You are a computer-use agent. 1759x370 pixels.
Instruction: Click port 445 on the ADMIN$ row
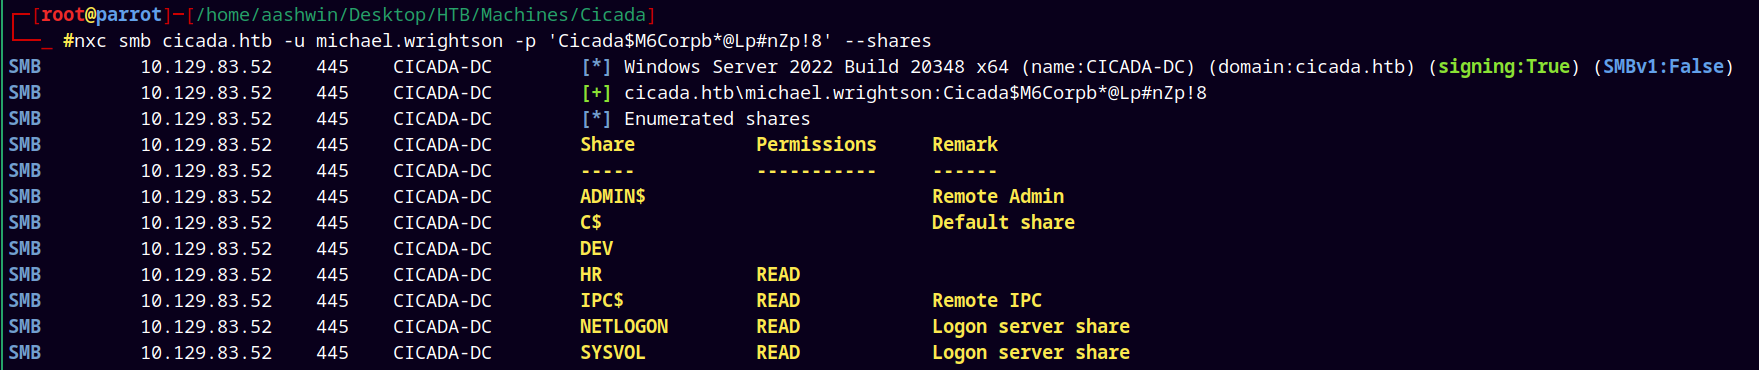coord(333,197)
